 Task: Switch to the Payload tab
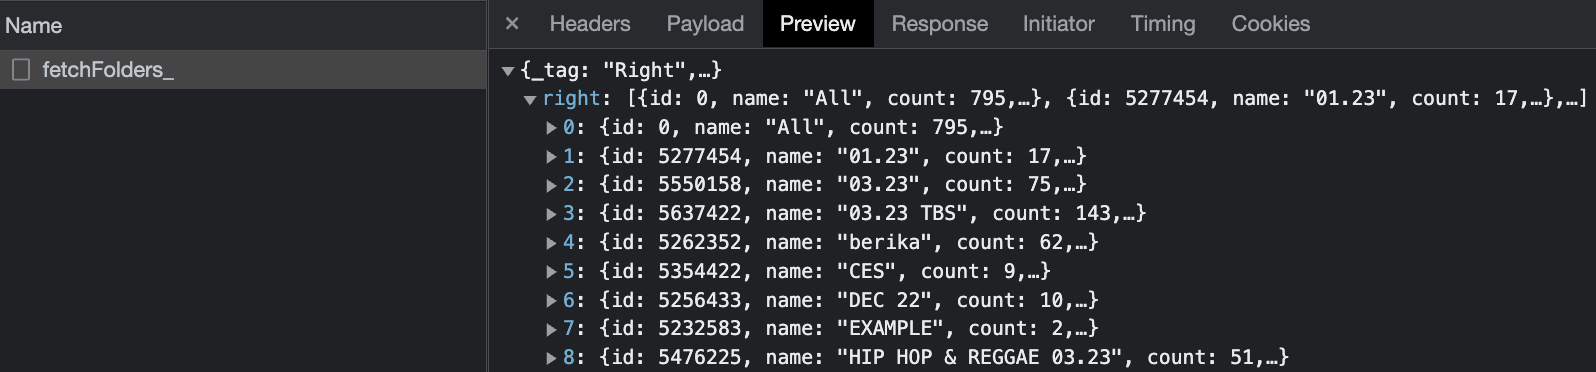(x=705, y=23)
